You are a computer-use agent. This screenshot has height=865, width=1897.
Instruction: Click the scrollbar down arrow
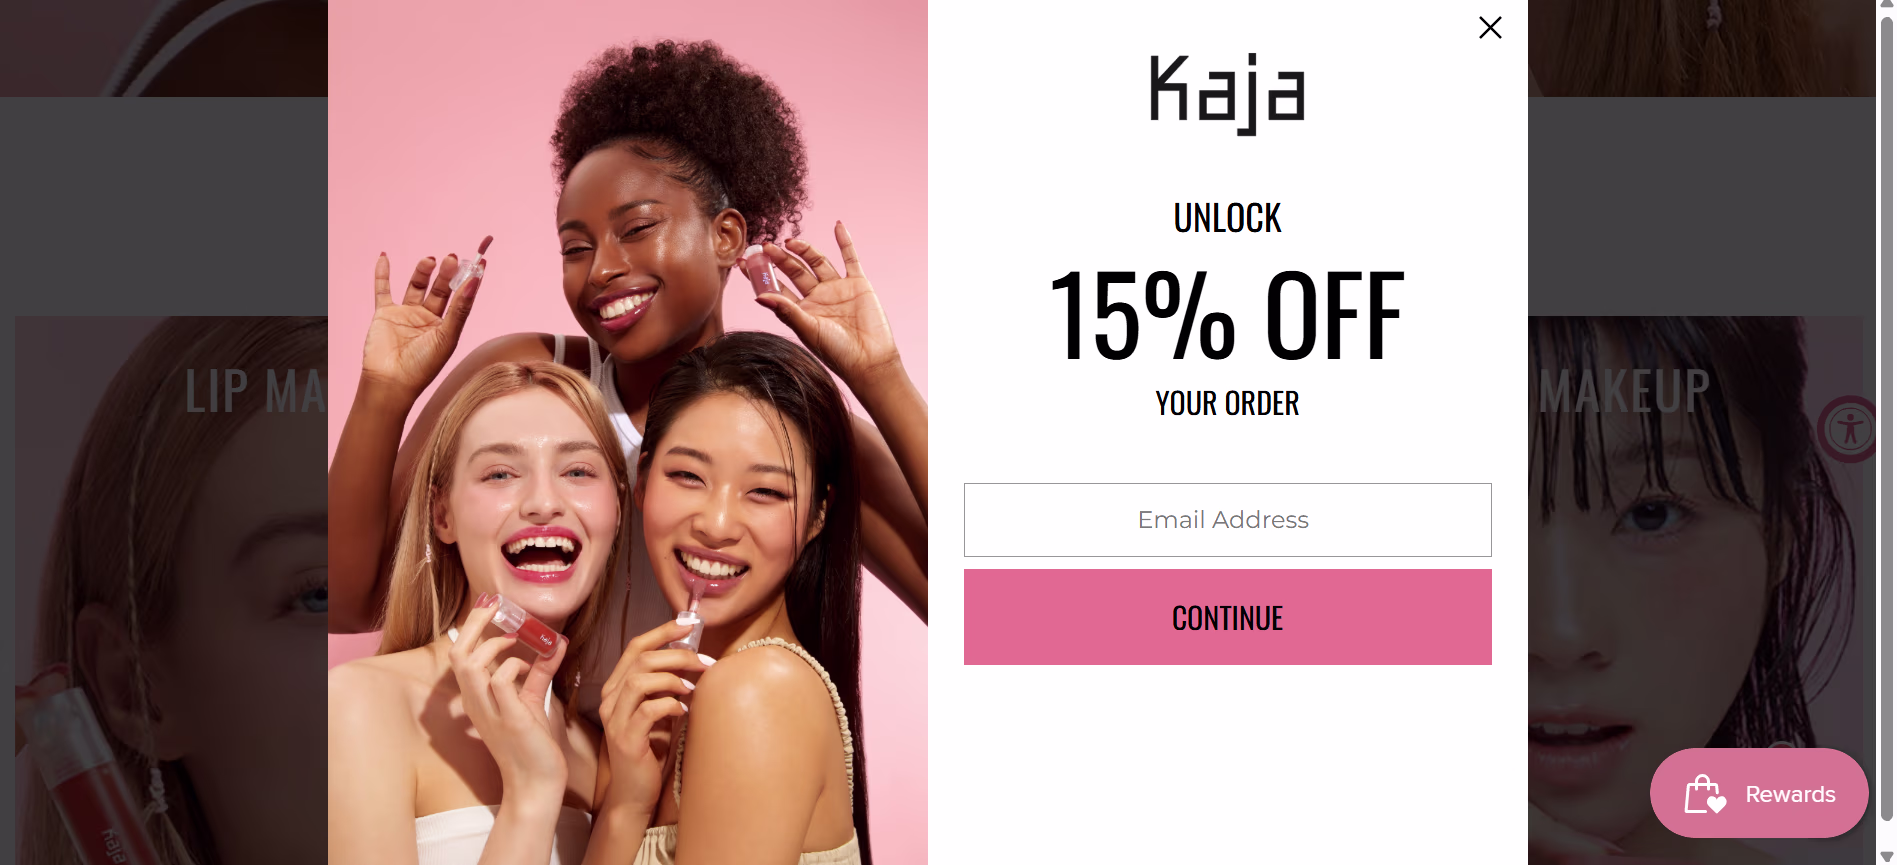coord(1886,856)
